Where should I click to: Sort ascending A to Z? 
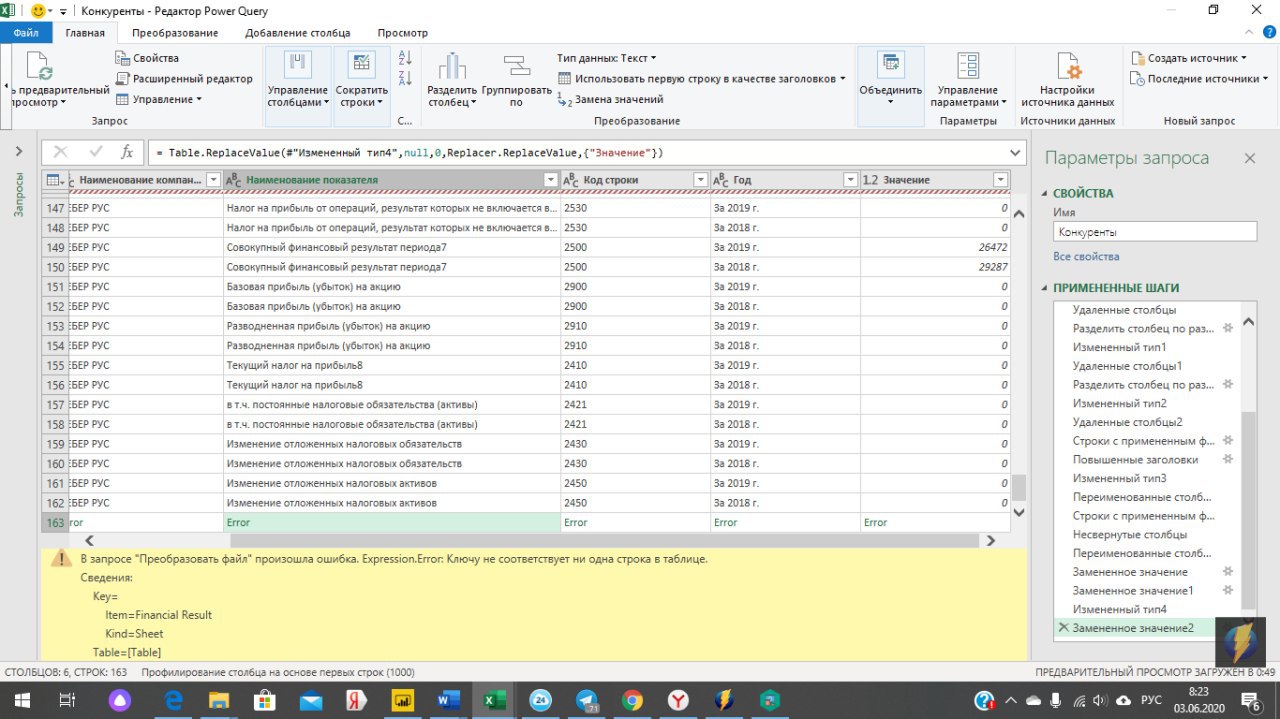(x=405, y=58)
